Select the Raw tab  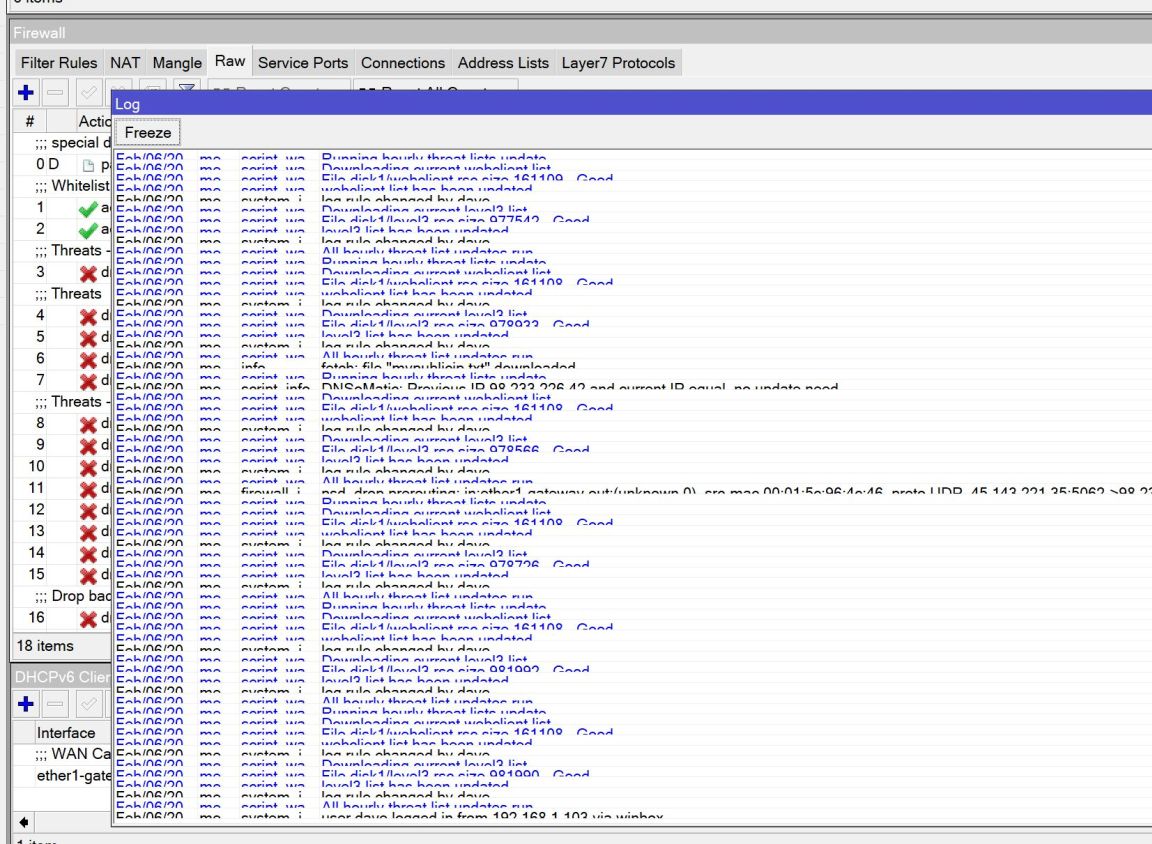click(230, 61)
